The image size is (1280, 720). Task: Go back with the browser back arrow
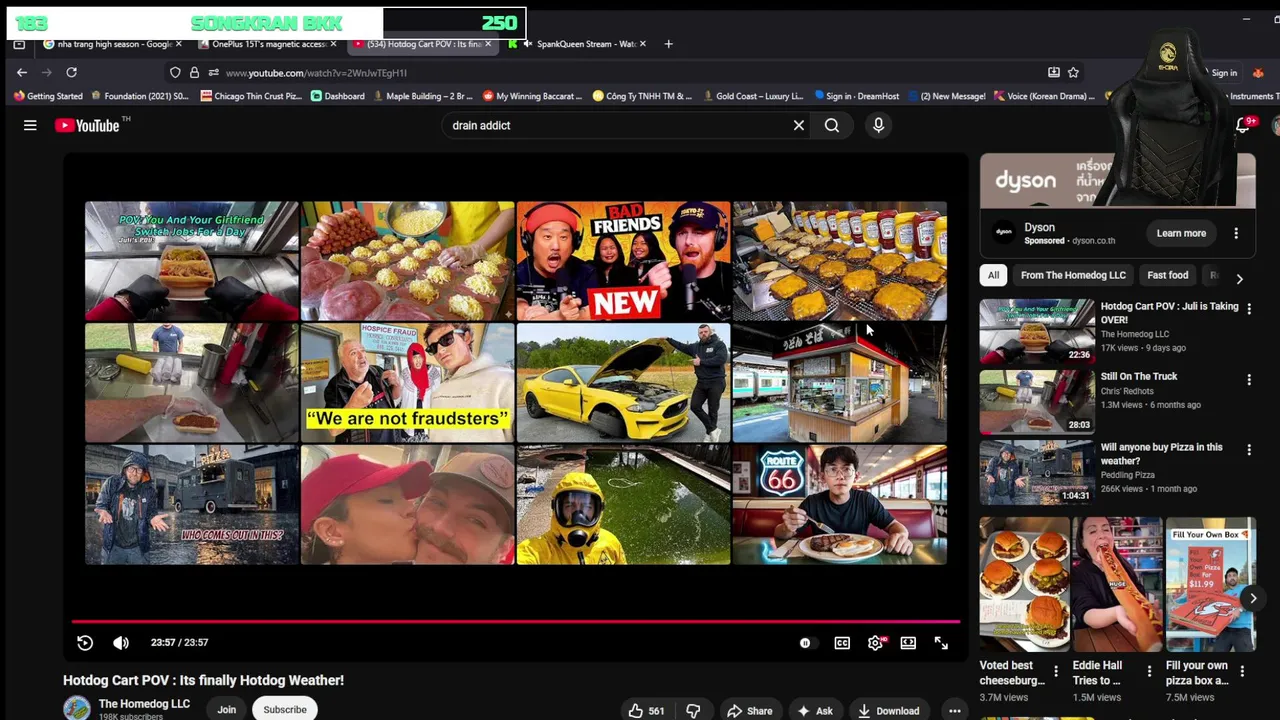pos(22,72)
